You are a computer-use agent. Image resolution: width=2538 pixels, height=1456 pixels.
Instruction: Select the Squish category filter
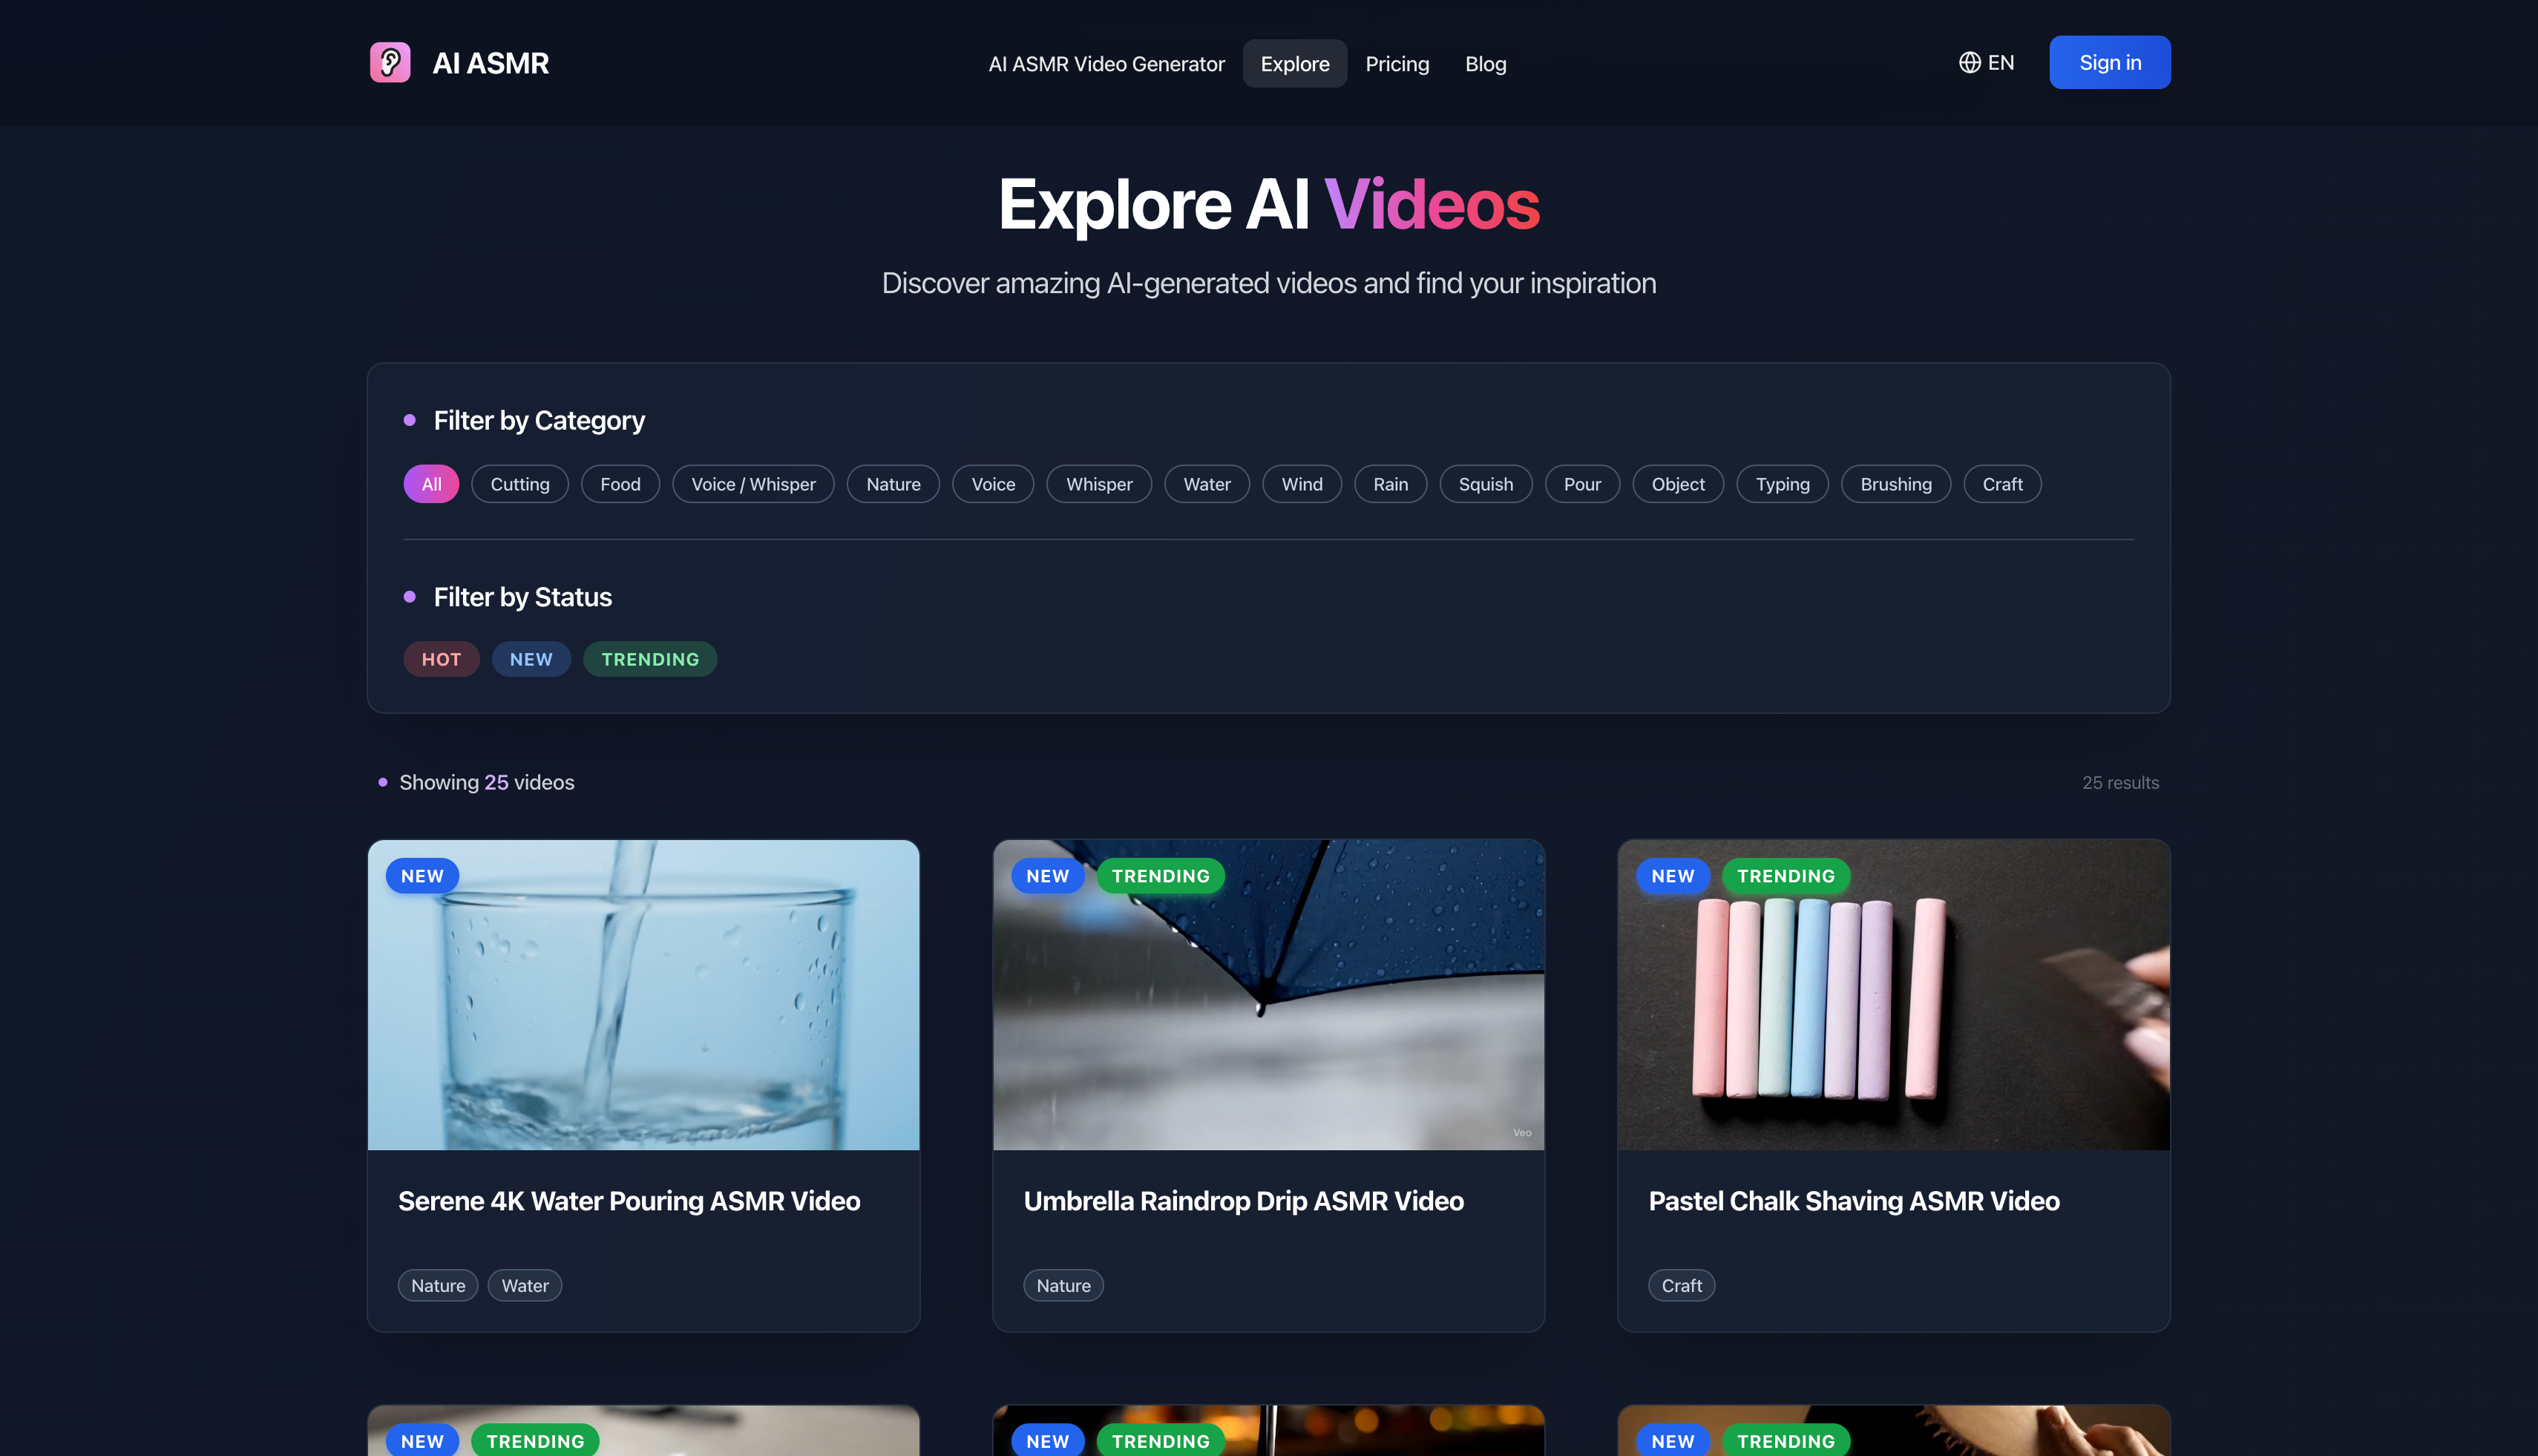click(x=1485, y=484)
